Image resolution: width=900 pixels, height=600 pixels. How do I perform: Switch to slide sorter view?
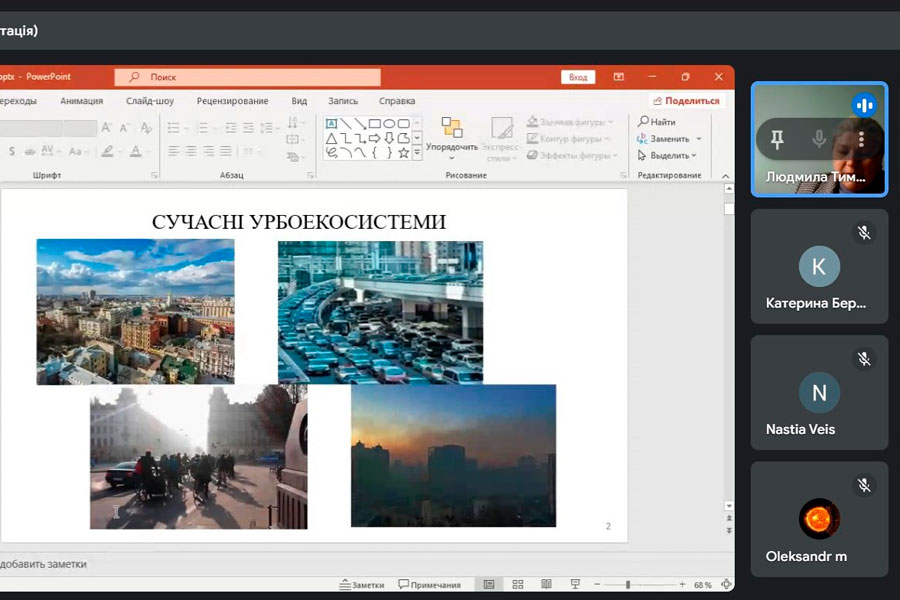coord(517,584)
